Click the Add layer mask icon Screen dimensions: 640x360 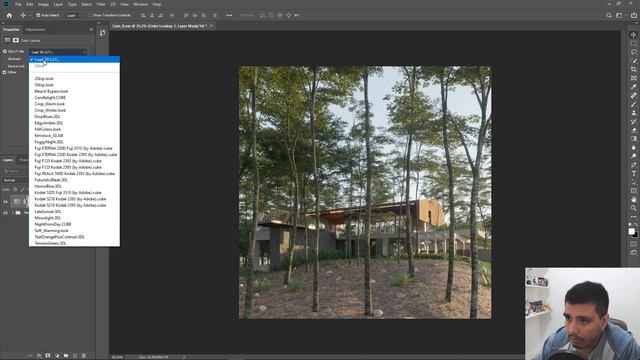48,356
